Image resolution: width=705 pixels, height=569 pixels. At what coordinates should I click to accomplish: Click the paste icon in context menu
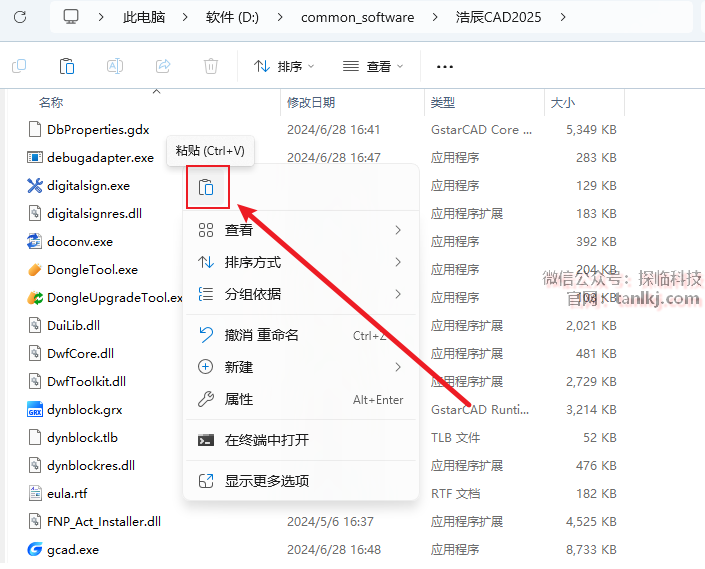tap(206, 187)
